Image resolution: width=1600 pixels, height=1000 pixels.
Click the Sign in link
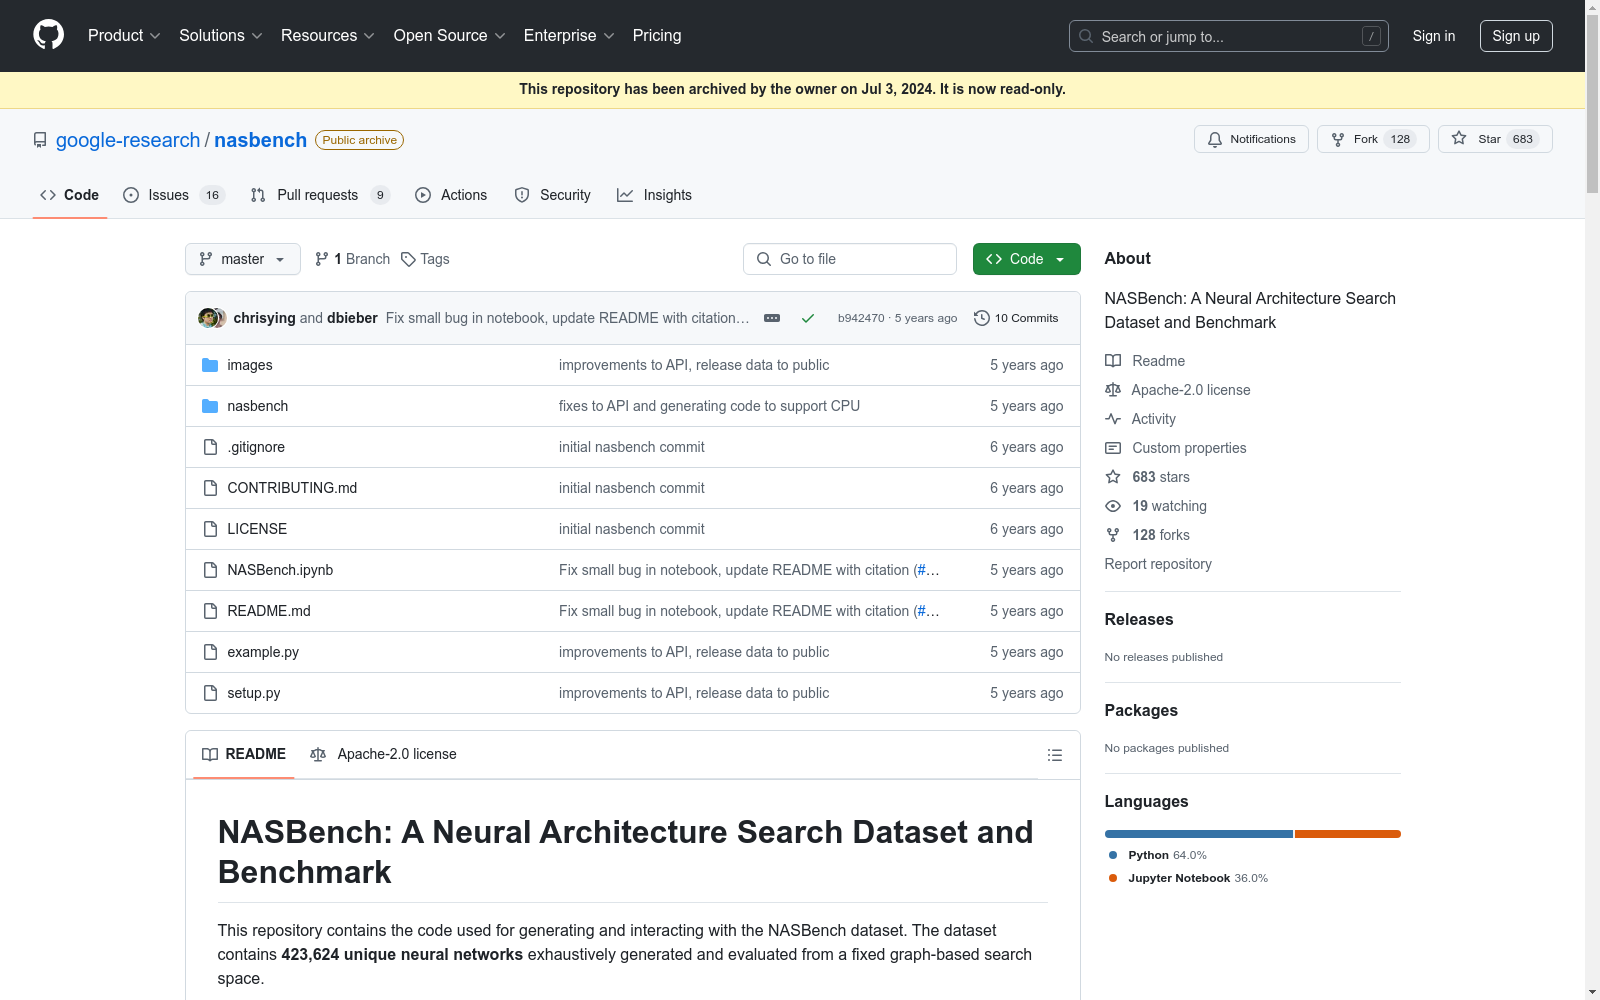(x=1434, y=36)
